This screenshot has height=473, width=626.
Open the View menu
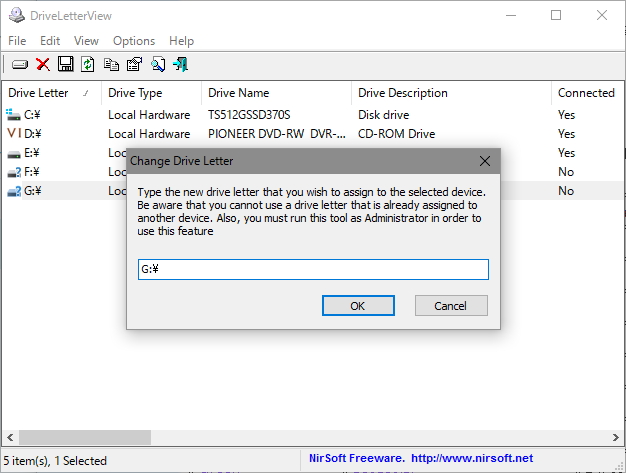(86, 41)
